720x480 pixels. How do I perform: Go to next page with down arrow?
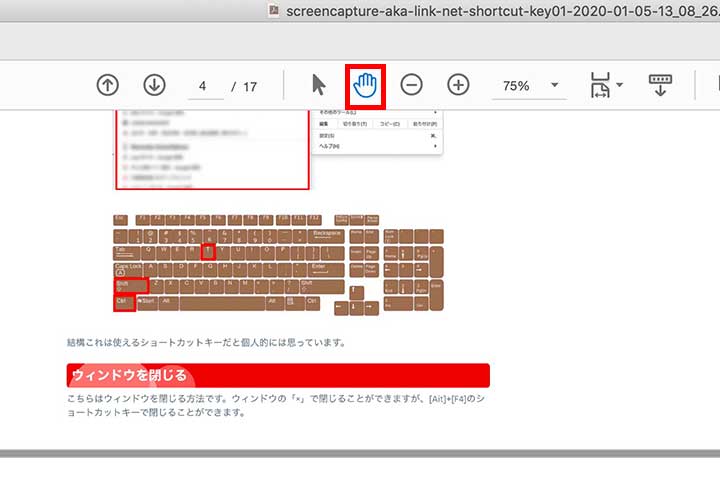[154, 85]
